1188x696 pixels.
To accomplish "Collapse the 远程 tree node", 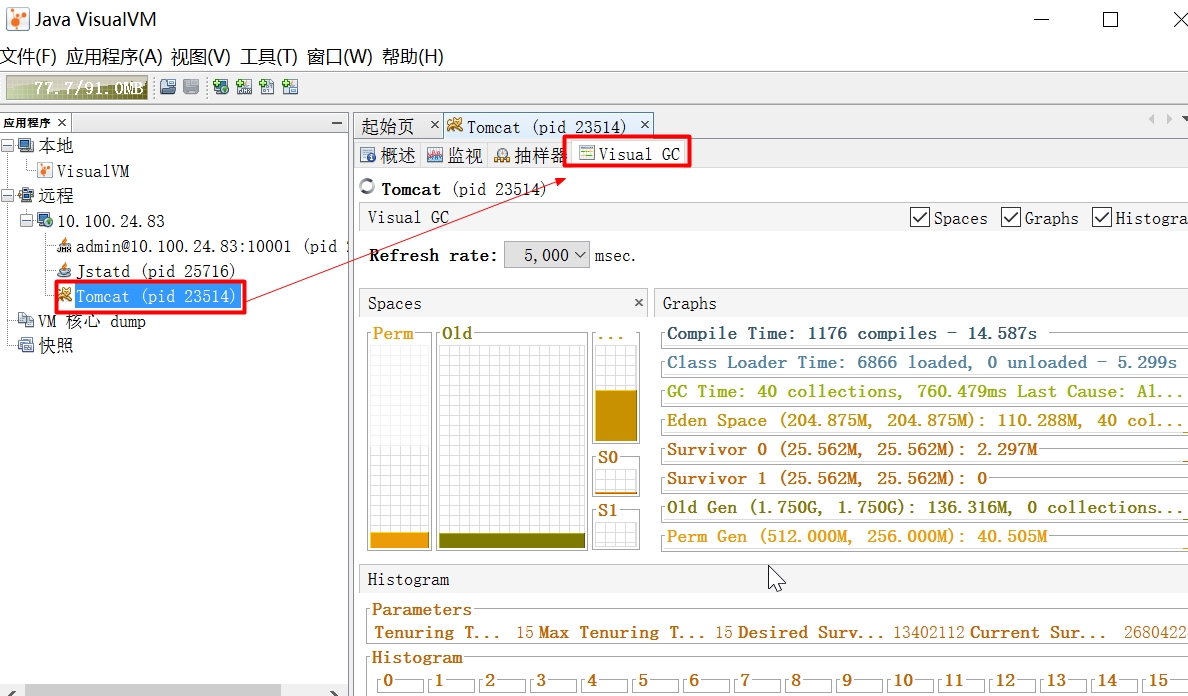I will pyautogui.click(x=7, y=195).
